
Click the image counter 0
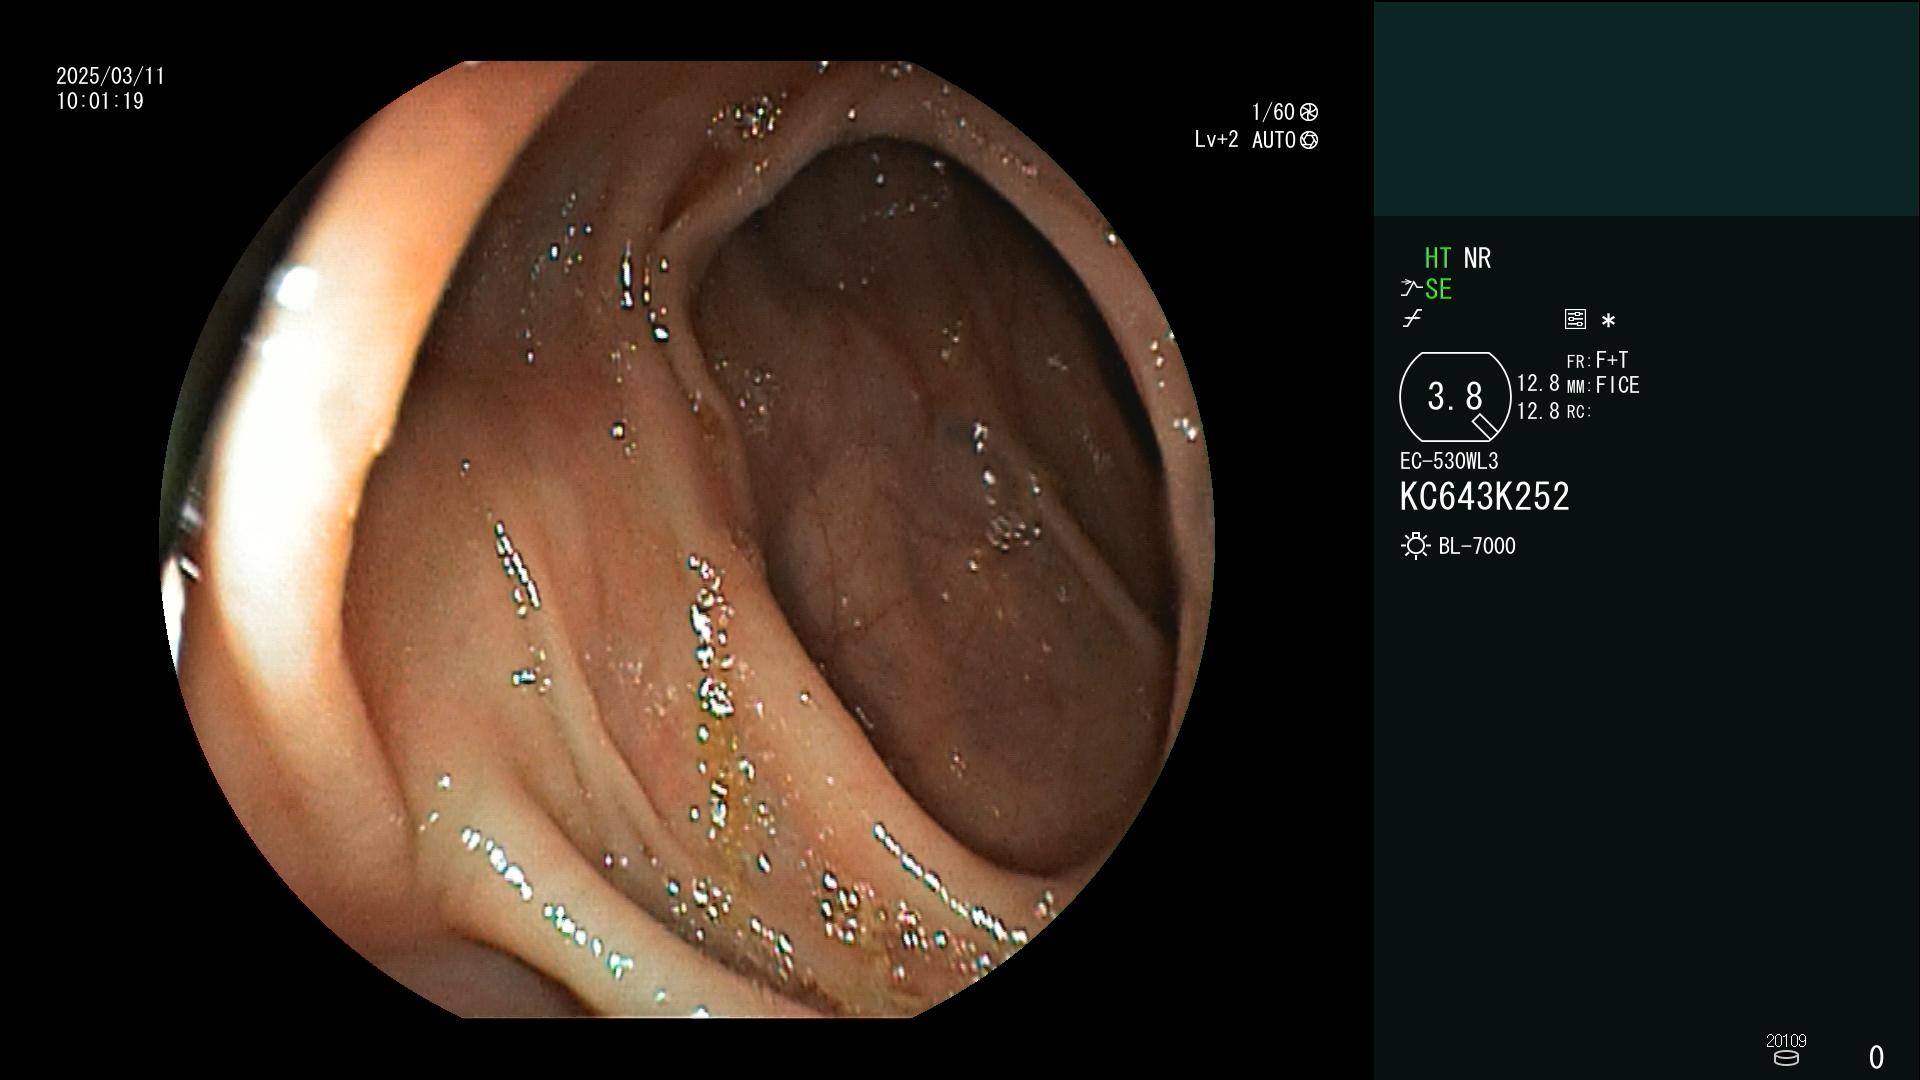tap(1876, 1057)
